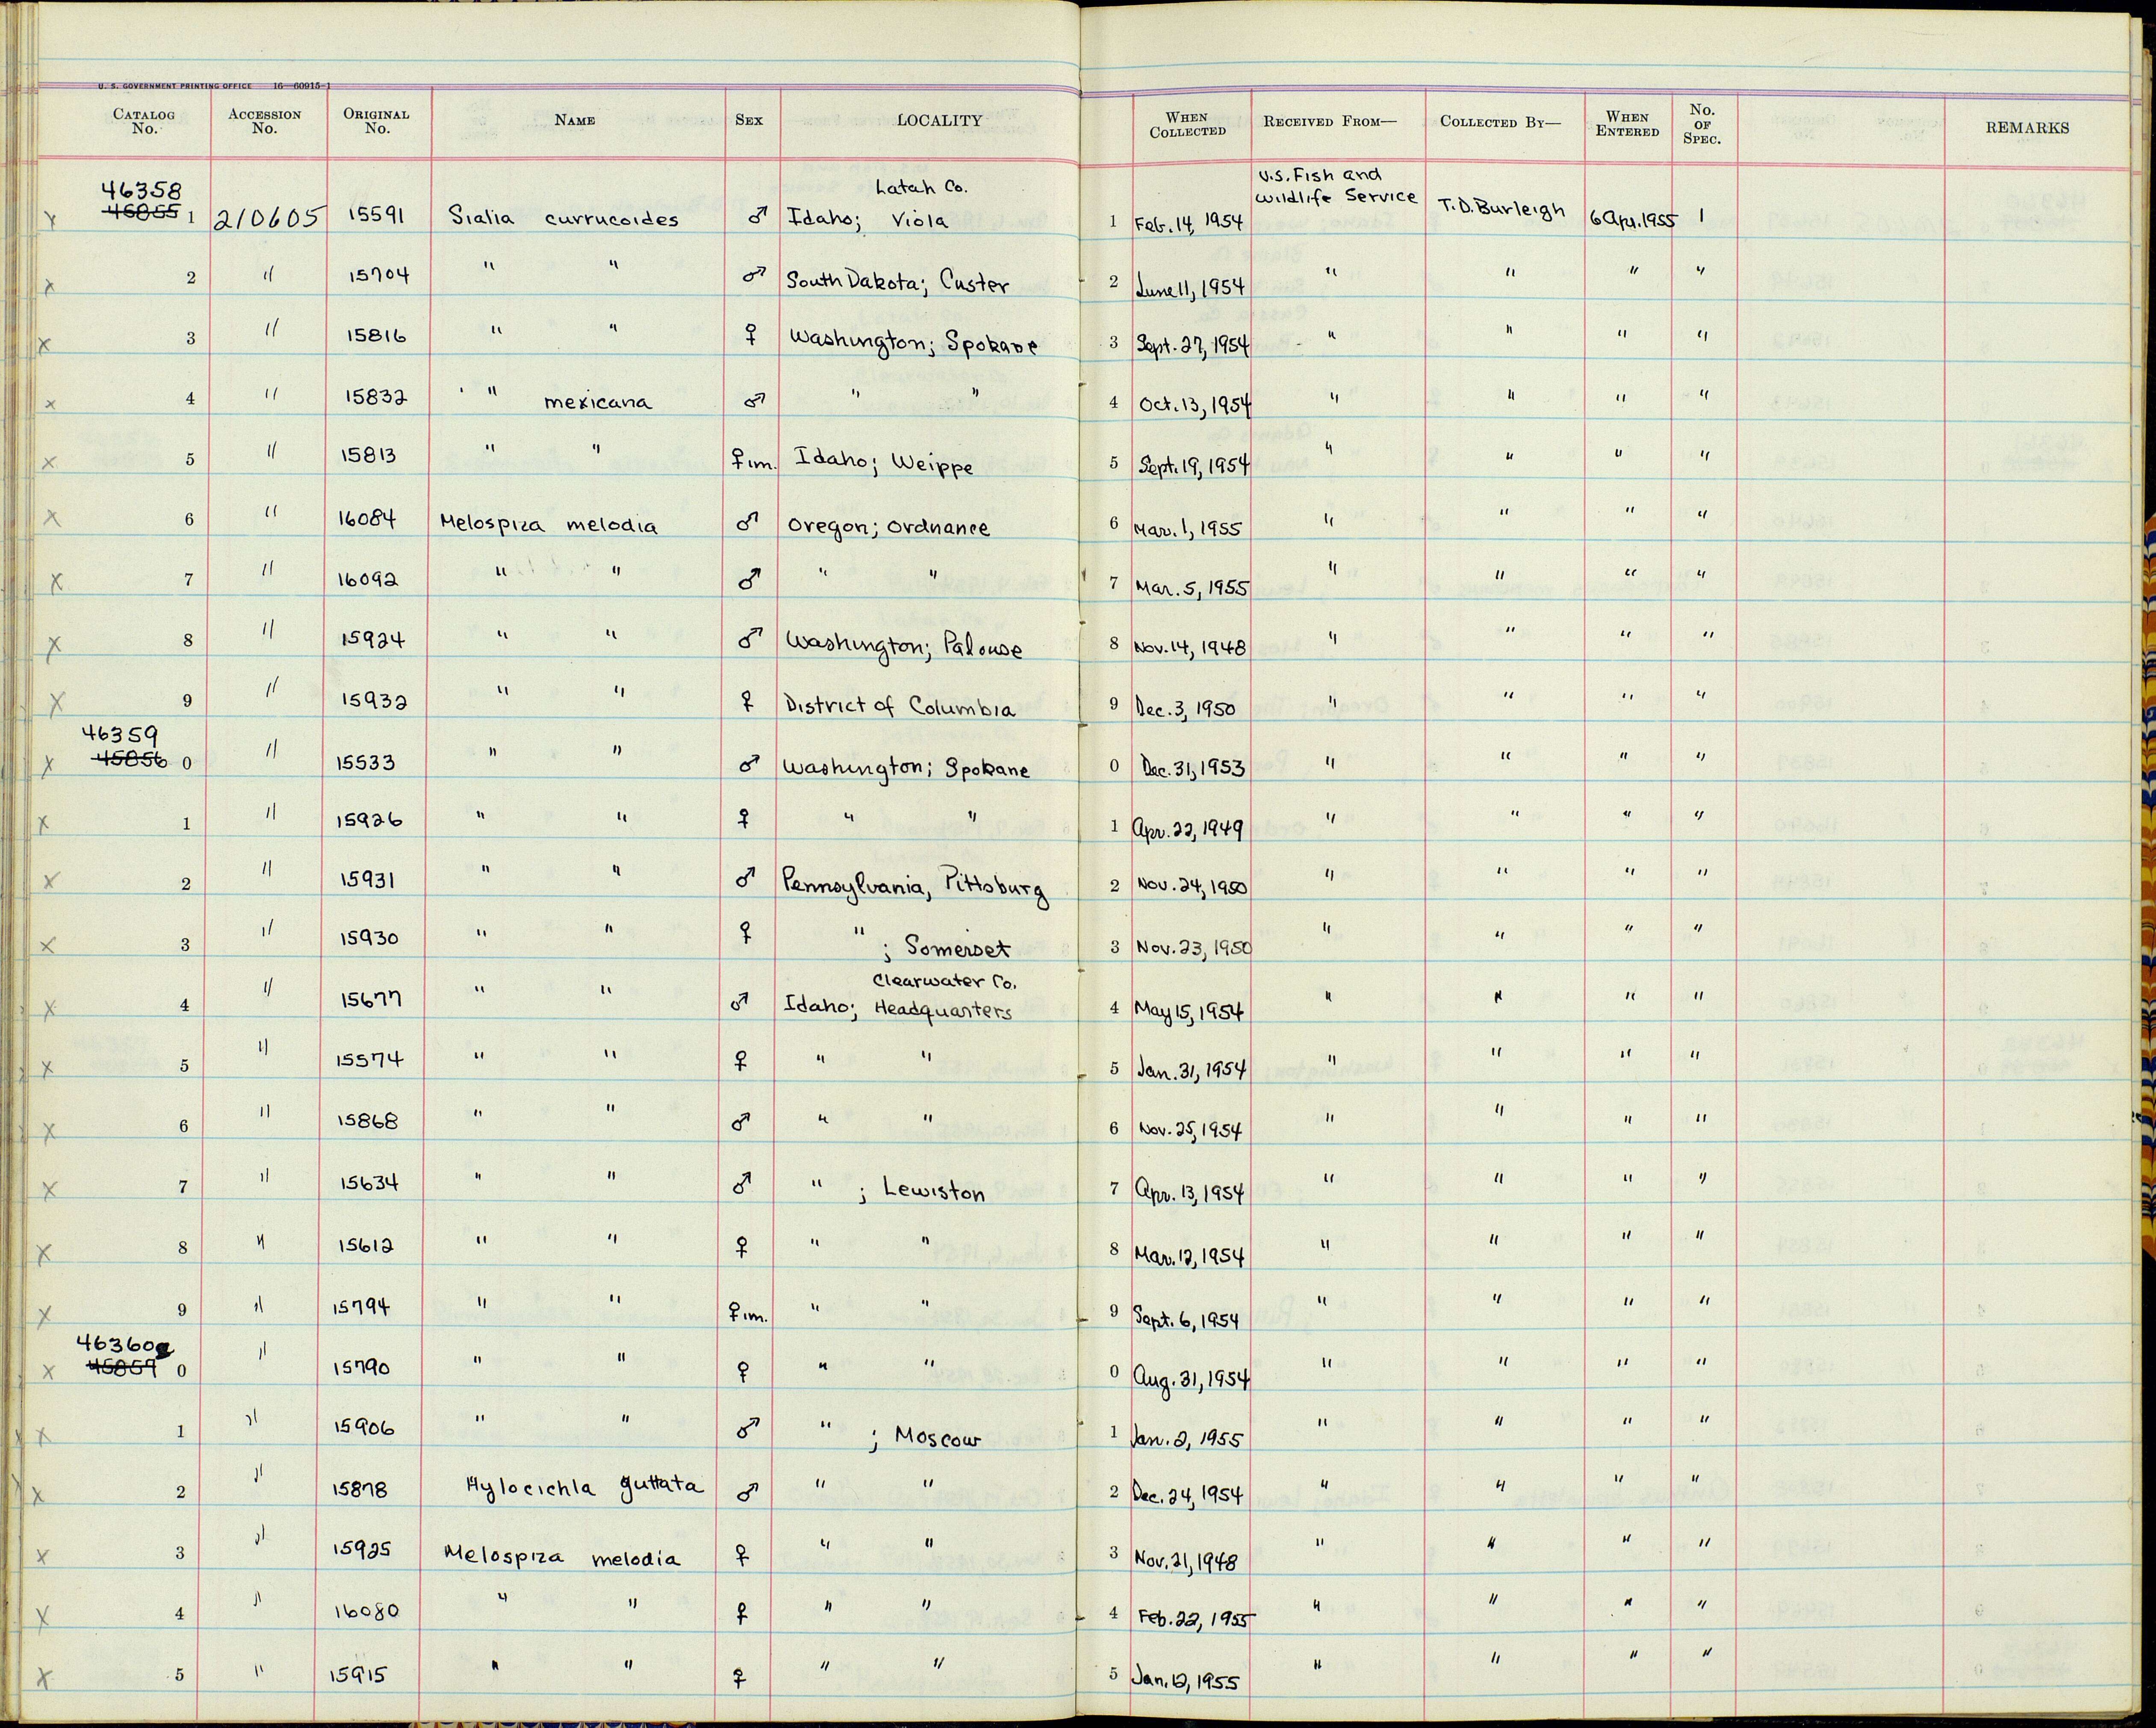Click 'Melospiza melodia' beside original number 15925
This screenshot has width=2156, height=1728.
point(562,1557)
